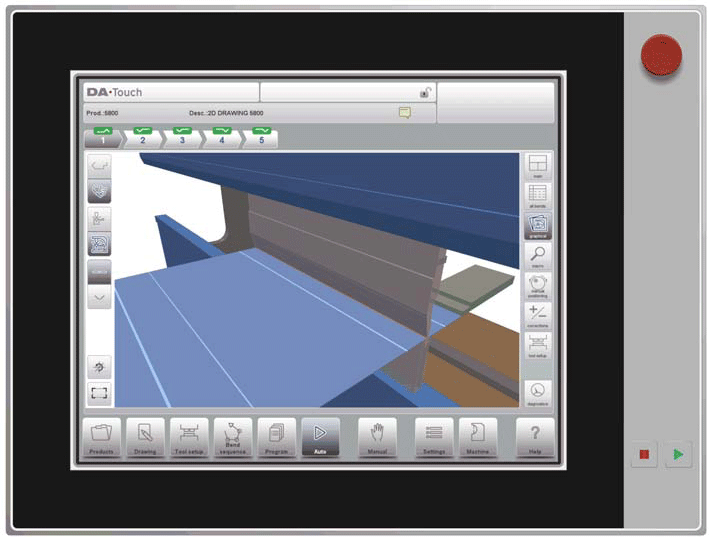Toggle Auto mode button
This screenshot has height=537, width=710.
(x=320, y=437)
